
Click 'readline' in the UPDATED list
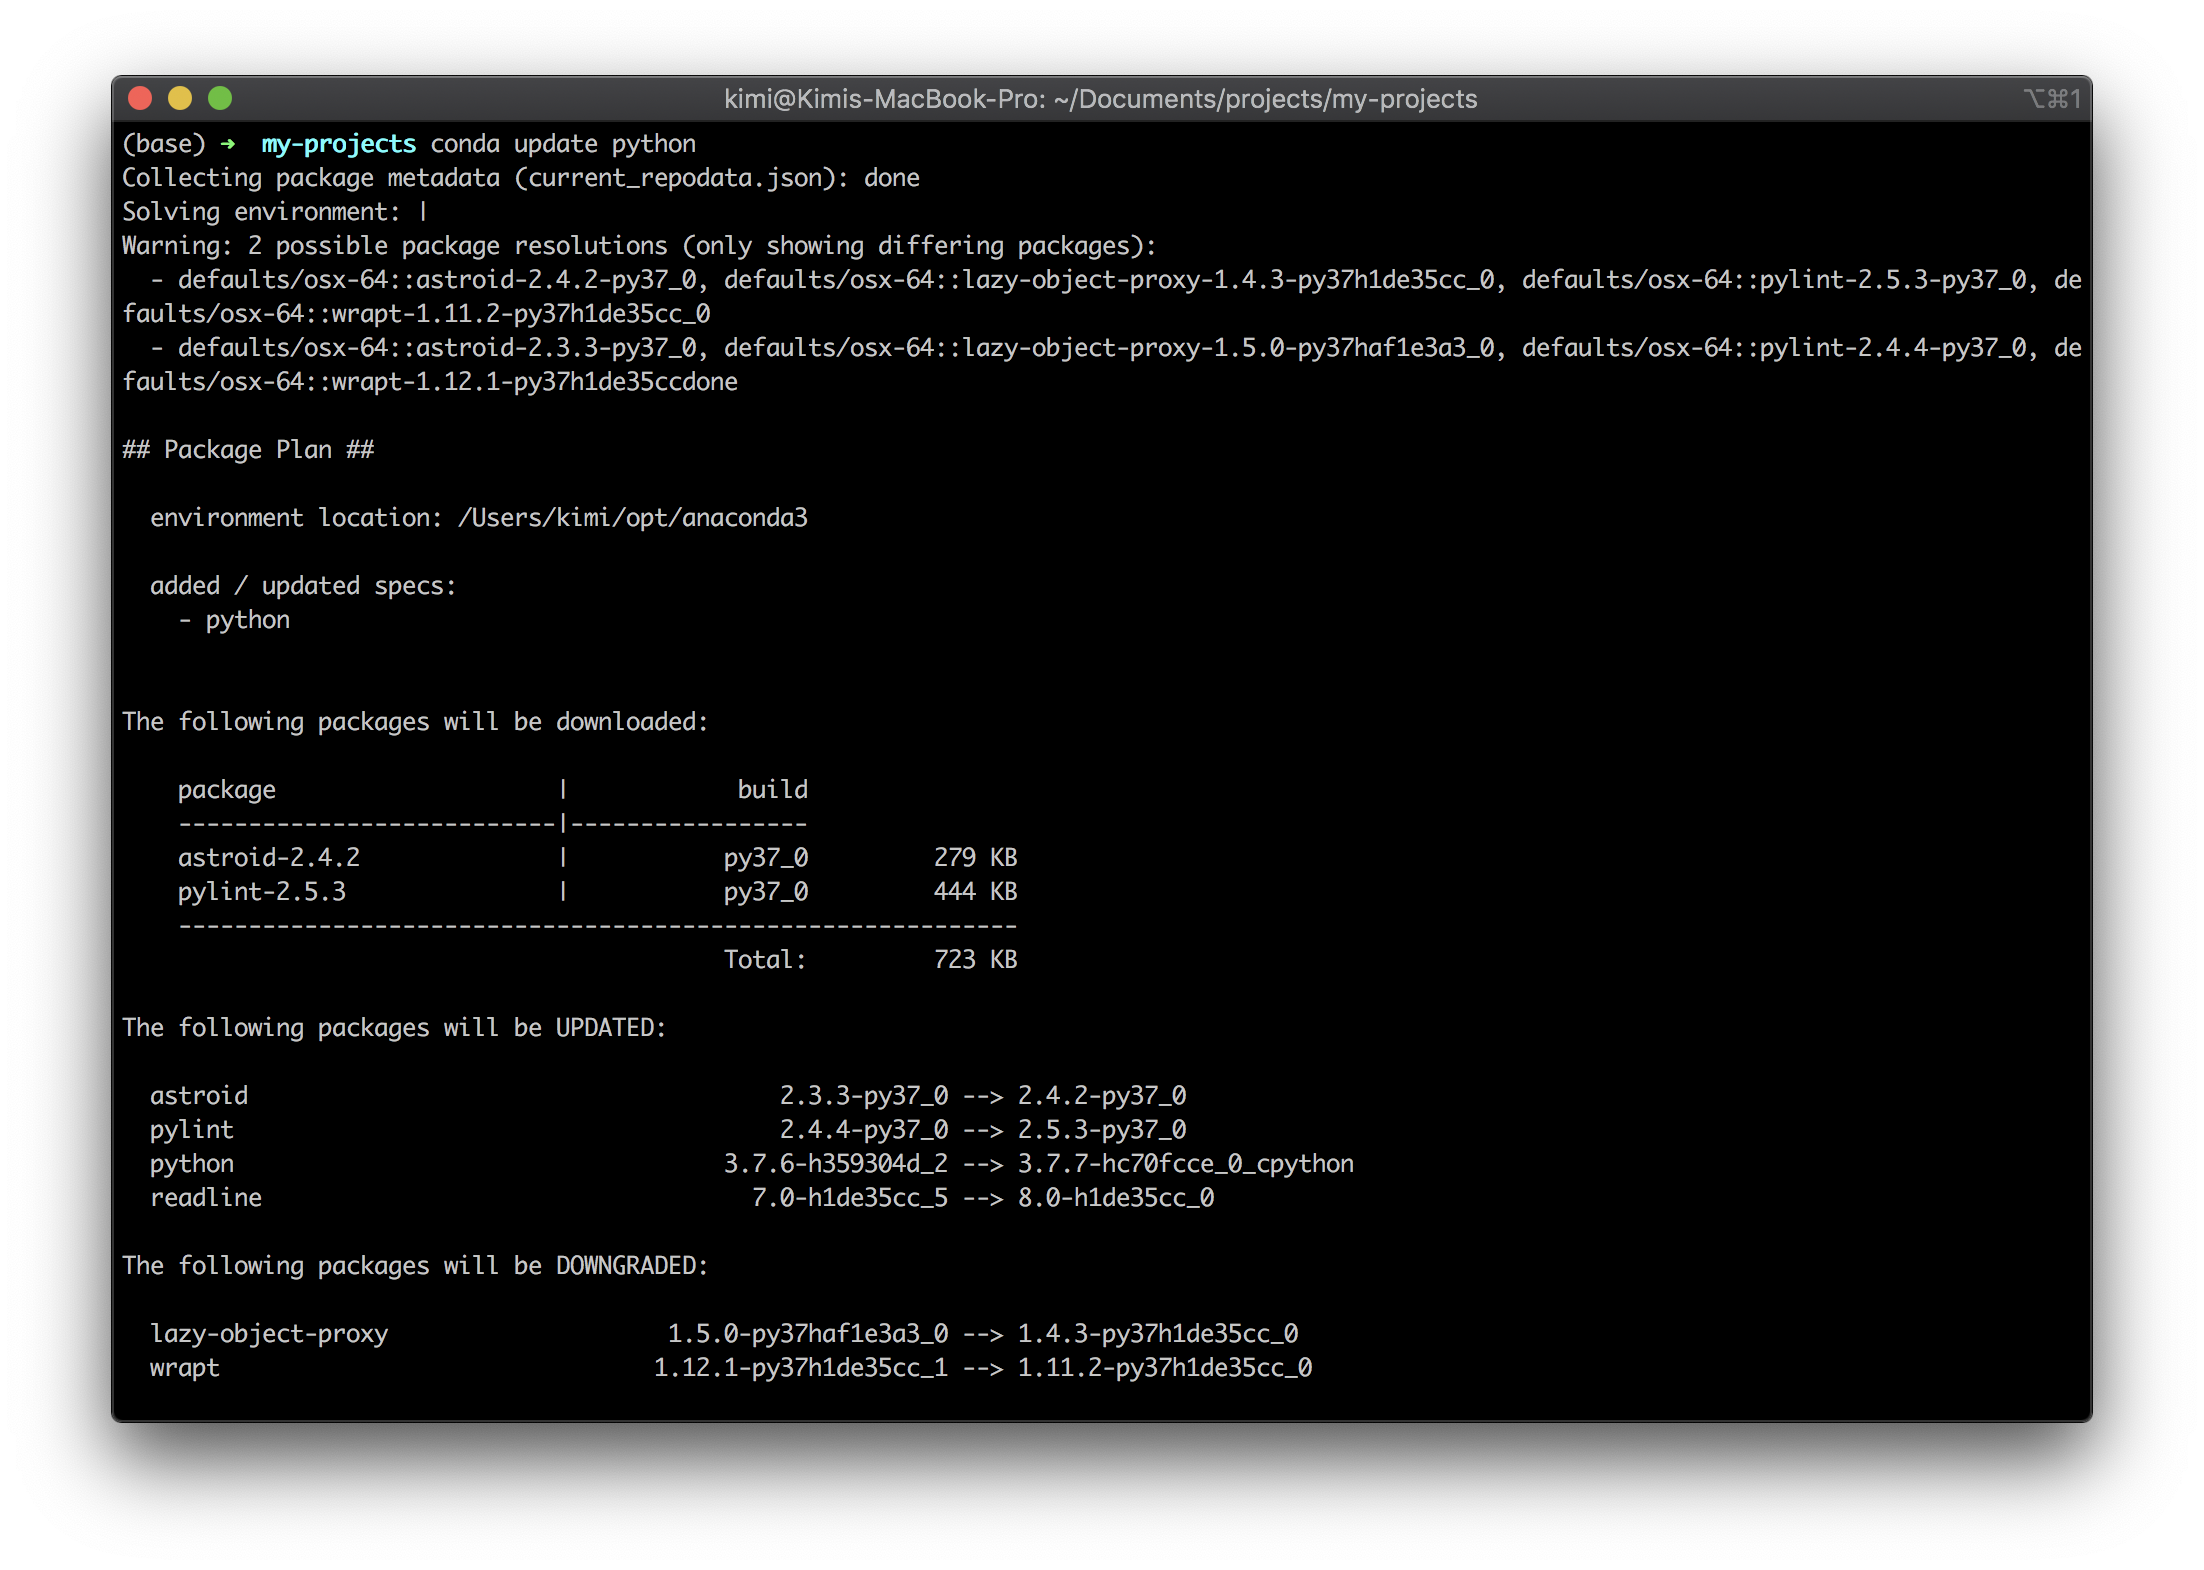[x=206, y=1199]
